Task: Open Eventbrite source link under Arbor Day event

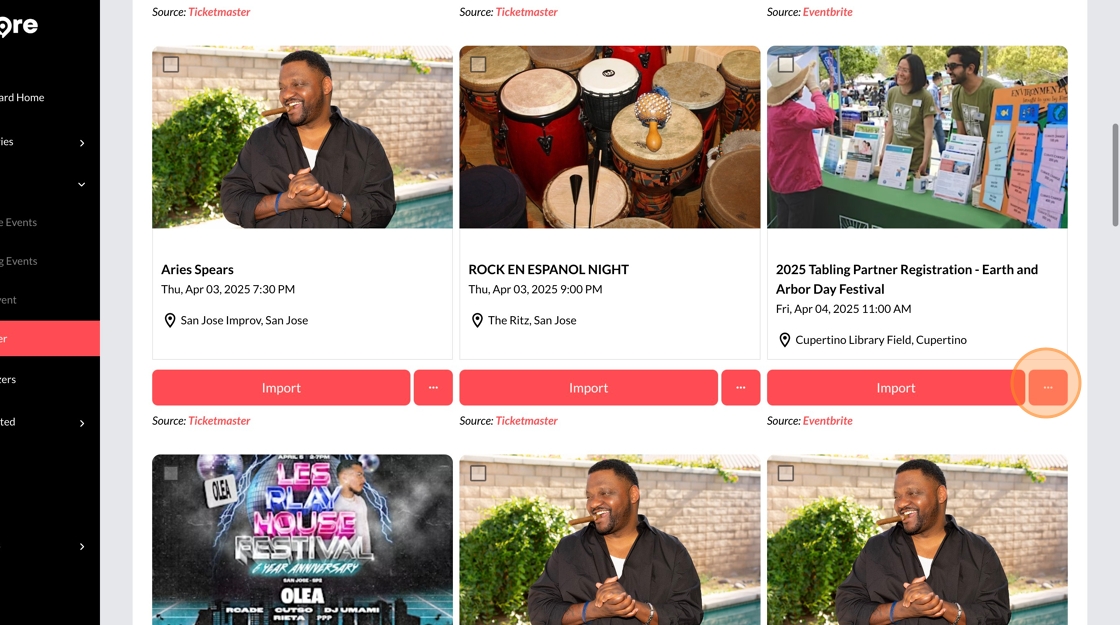Action: [827, 421]
